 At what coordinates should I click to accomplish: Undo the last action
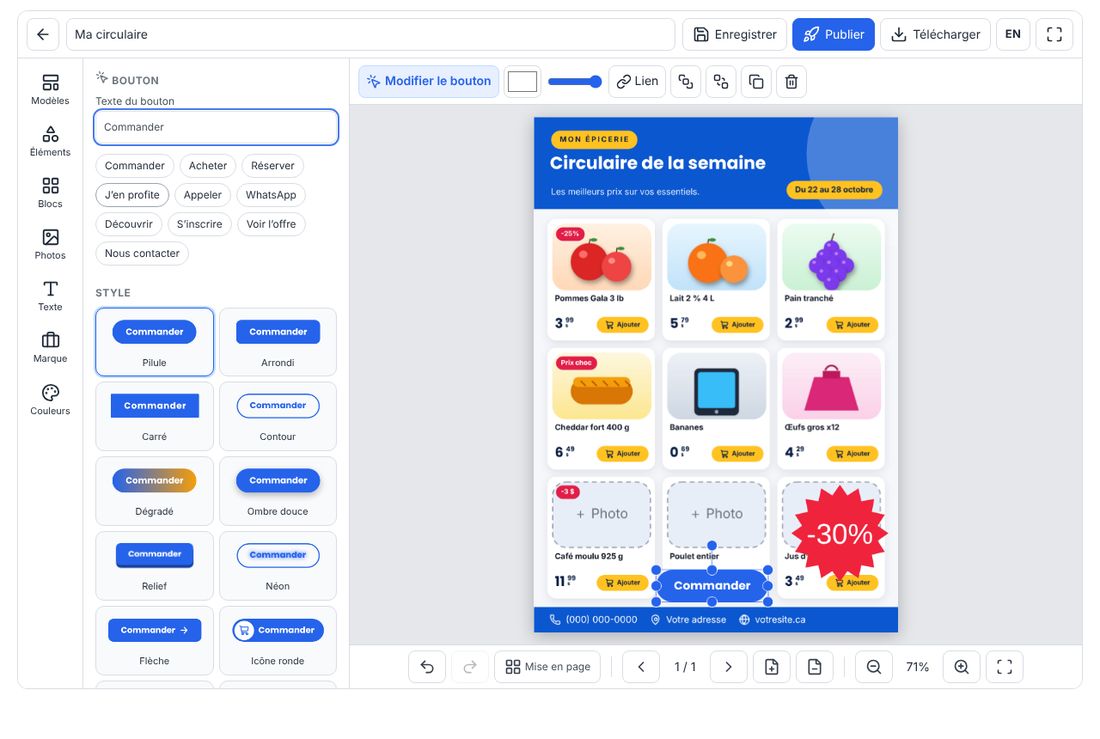(x=427, y=667)
